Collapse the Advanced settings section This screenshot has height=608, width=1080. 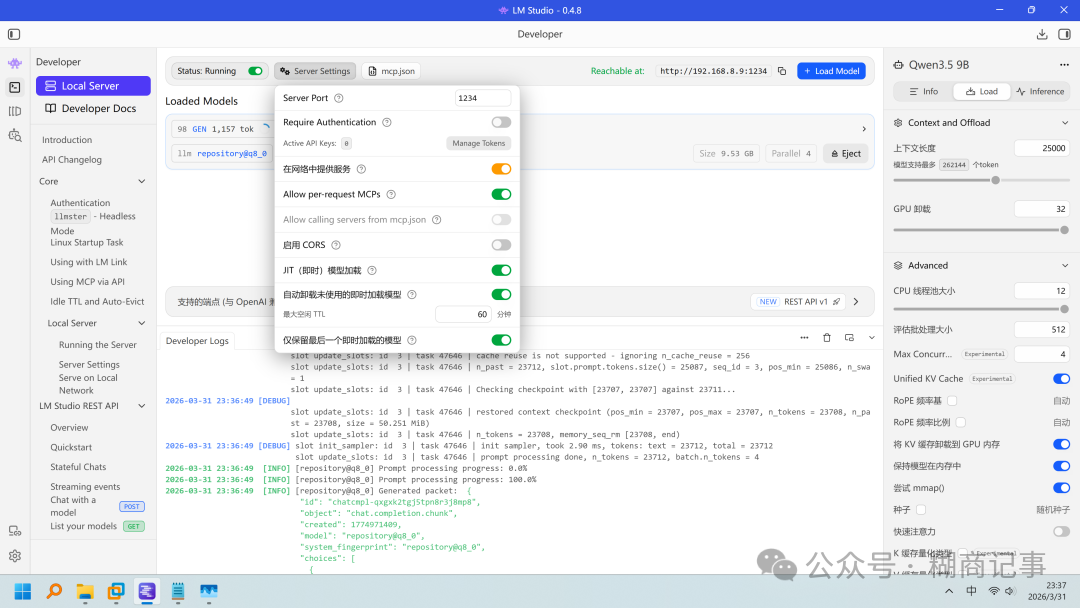1063,265
